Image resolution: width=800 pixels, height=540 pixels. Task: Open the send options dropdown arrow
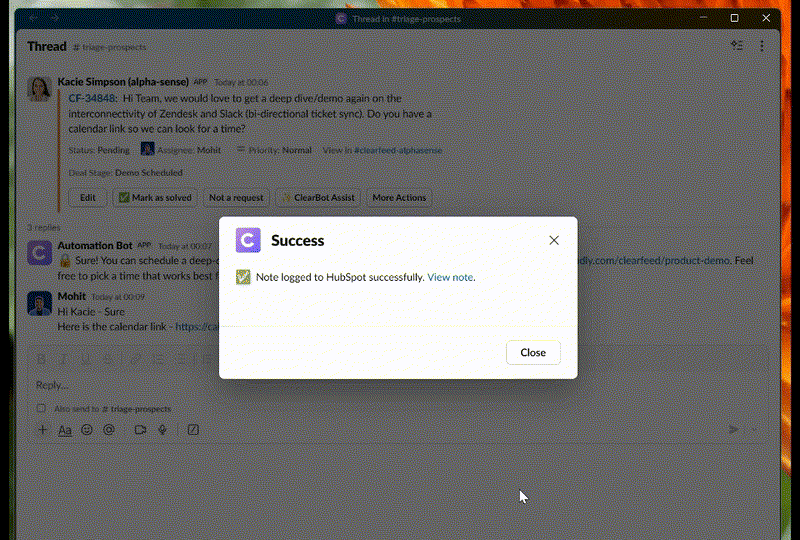pyautogui.click(x=754, y=430)
